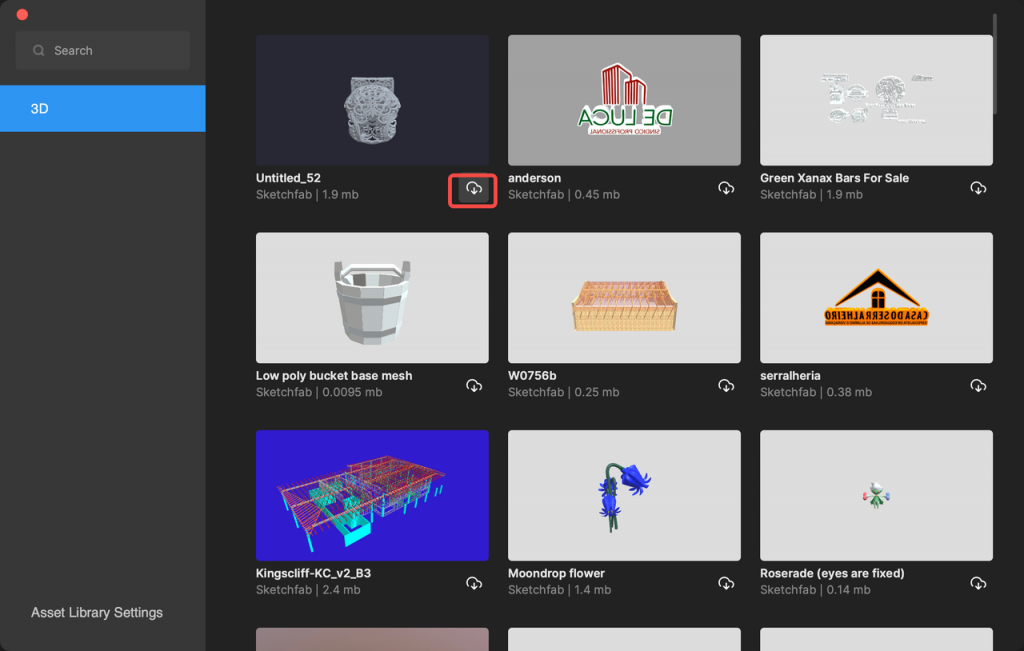Click "Sketchfab | 1.9 mb" under Untitled_52
The image size is (1024, 651).
pyautogui.click(x=307, y=195)
